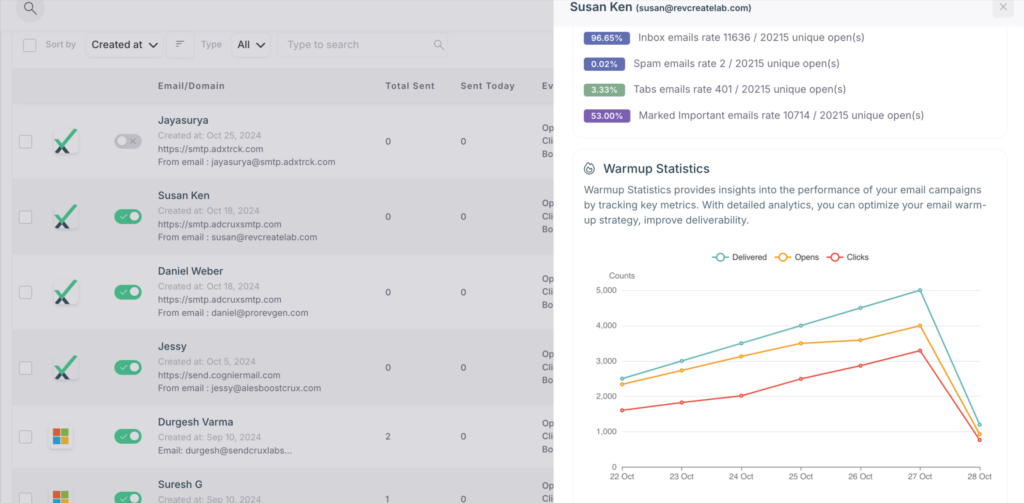This screenshot has height=503, width=1024.
Task: Toggle the Delivered series in the chart legend
Action: tap(740, 257)
